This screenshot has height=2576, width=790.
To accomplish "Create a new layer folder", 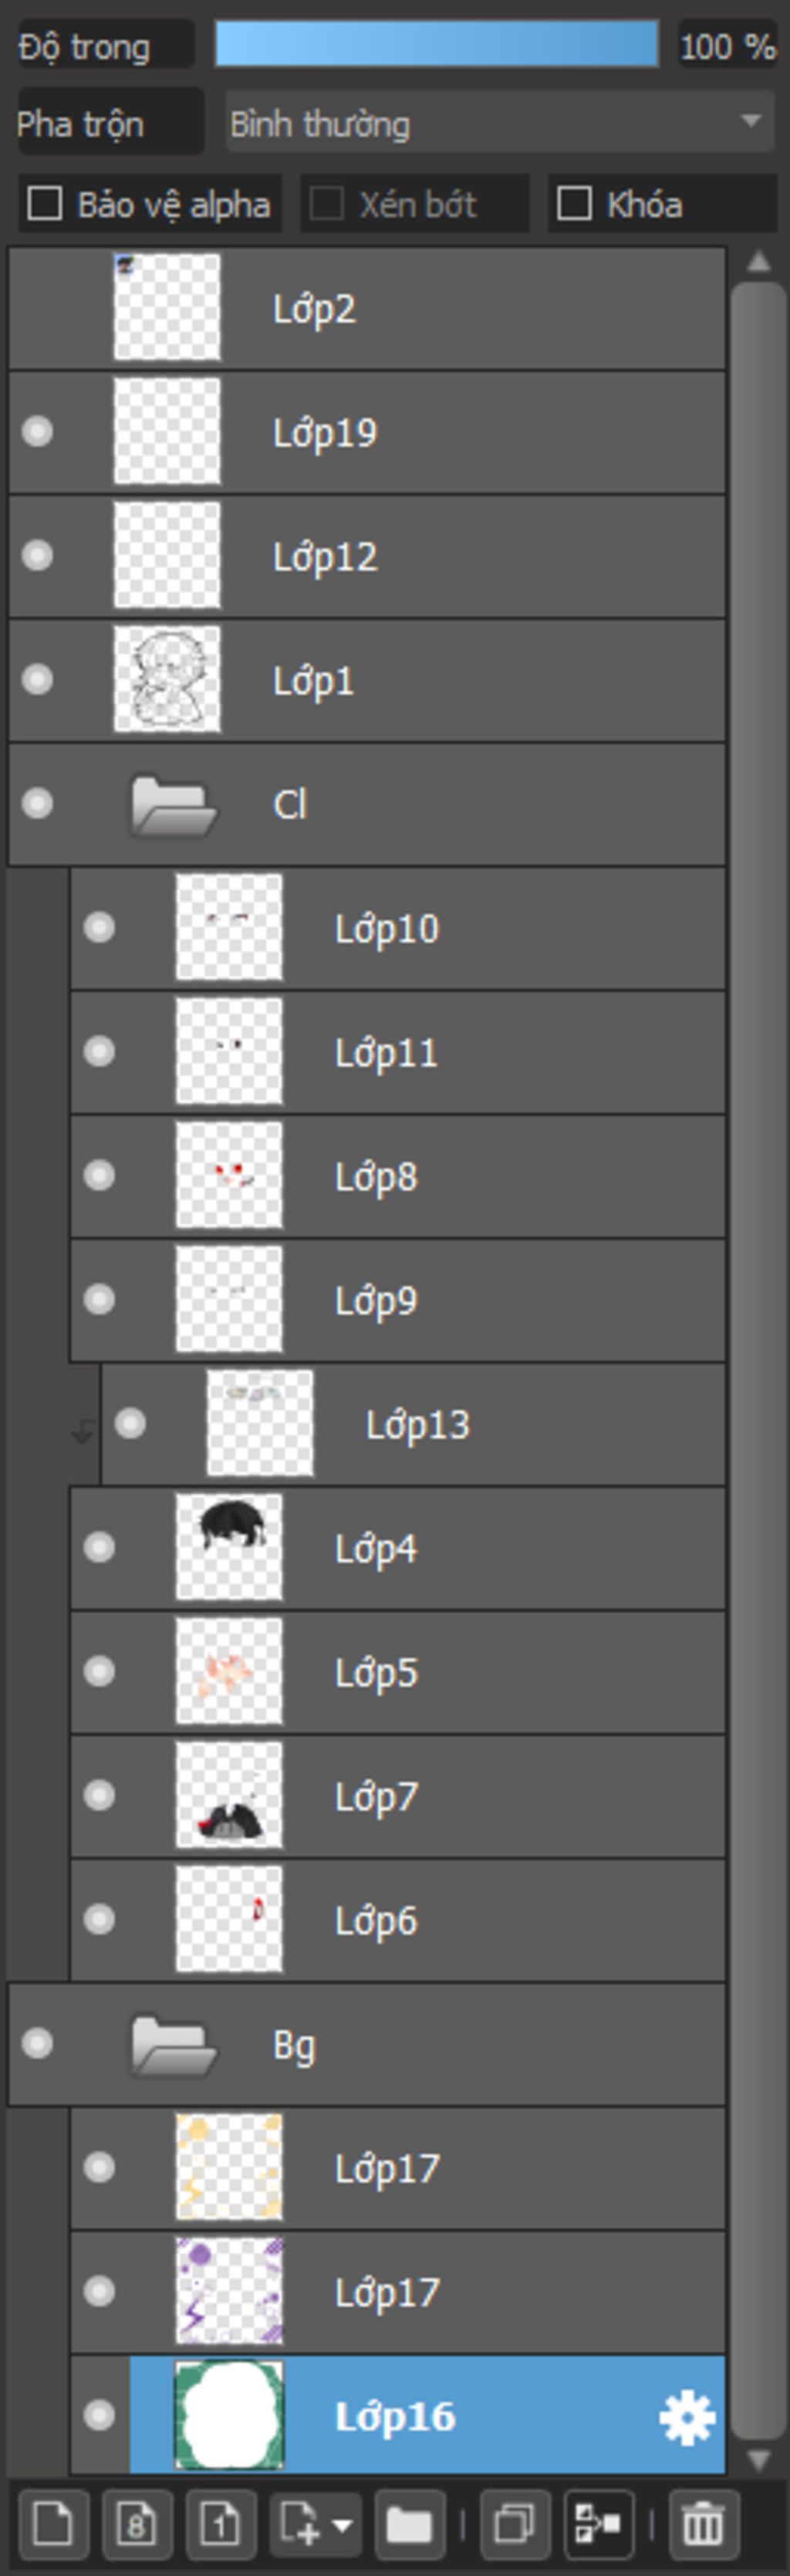I will tap(409, 2524).
